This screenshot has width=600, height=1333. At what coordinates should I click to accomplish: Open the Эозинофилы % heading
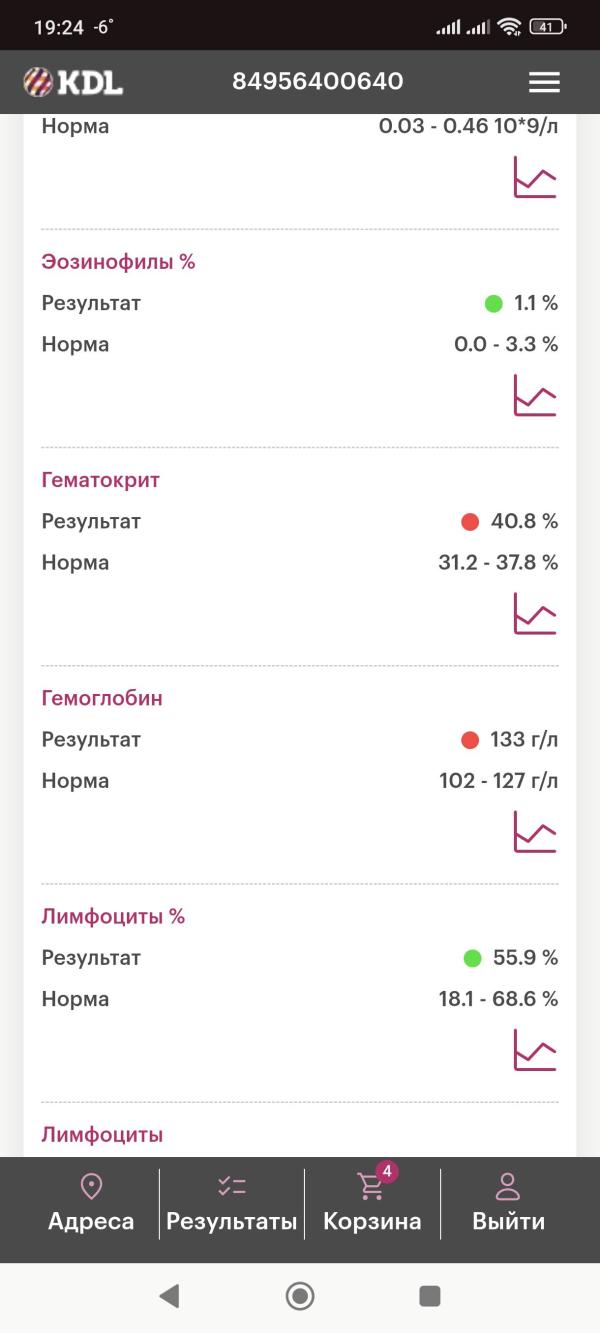(118, 262)
